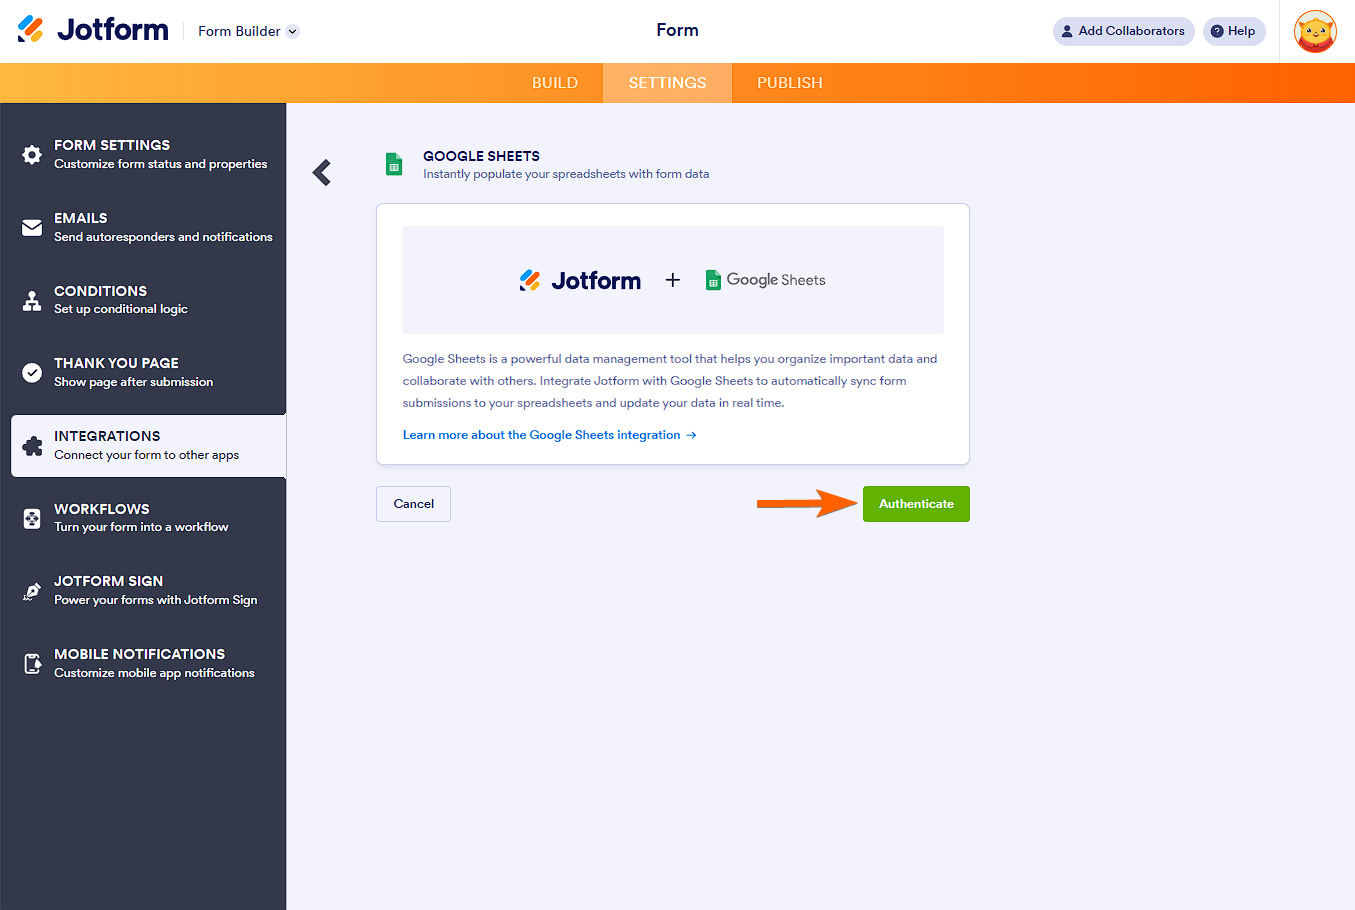This screenshot has width=1355, height=910.
Task: Click the Jotform logo in integration banner
Action: 580,281
